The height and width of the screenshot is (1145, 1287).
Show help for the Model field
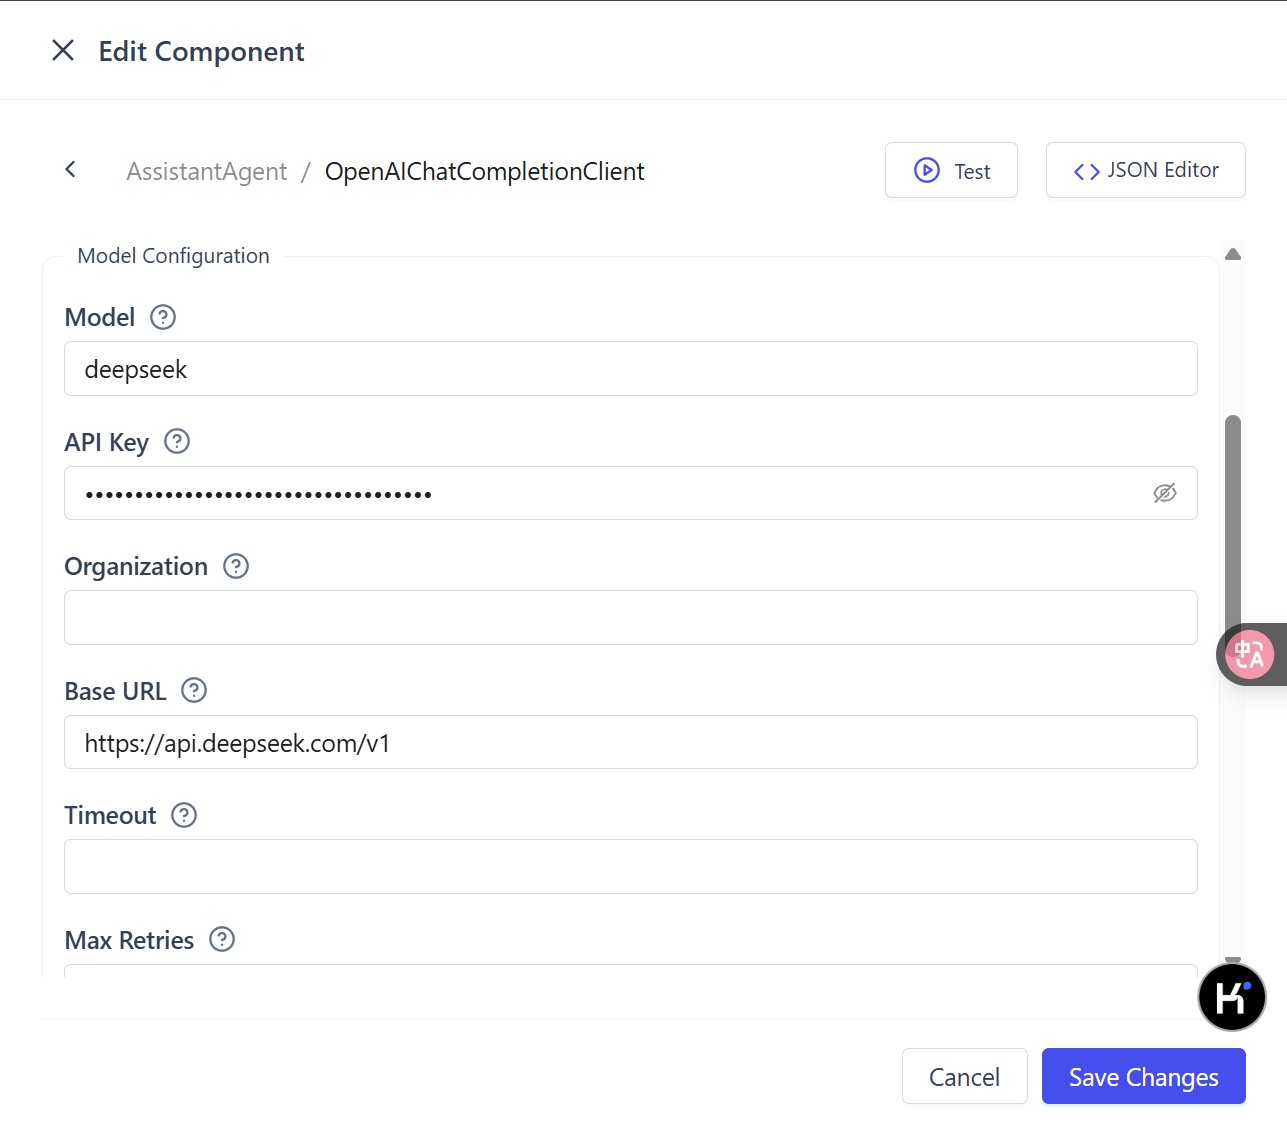click(163, 317)
